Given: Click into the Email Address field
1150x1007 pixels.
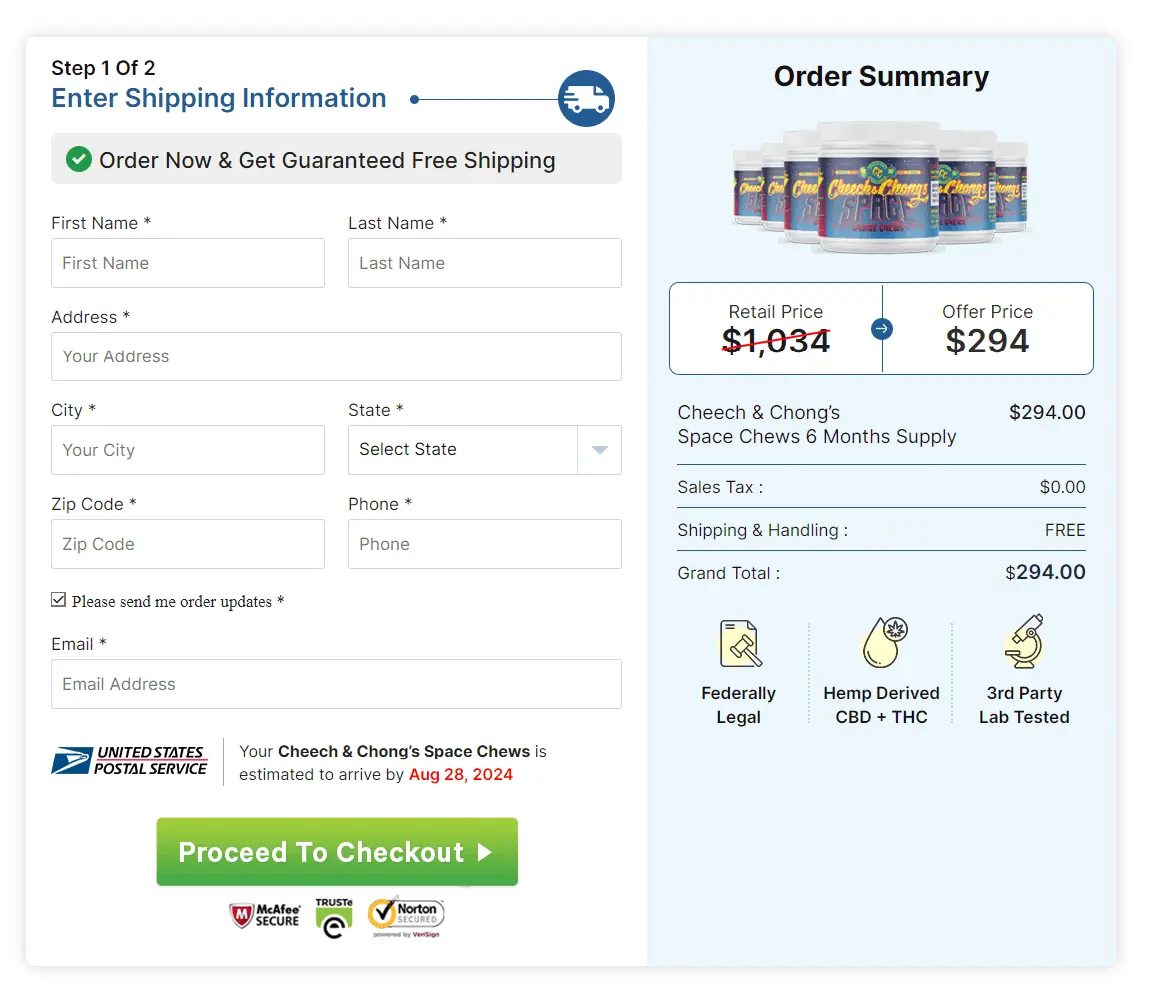Looking at the screenshot, I should click(x=337, y=684).
